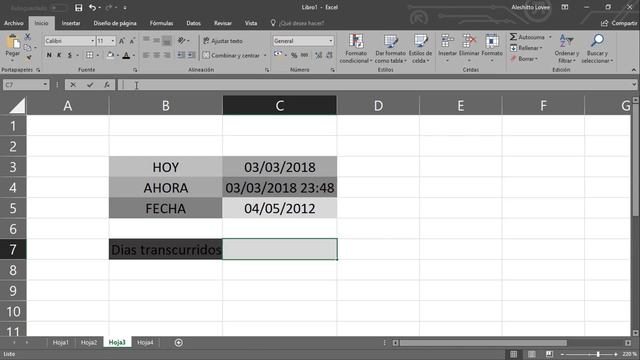The image size is (640, 360).
Task: Click the Pegar paste icon
Action: (12, 42)
